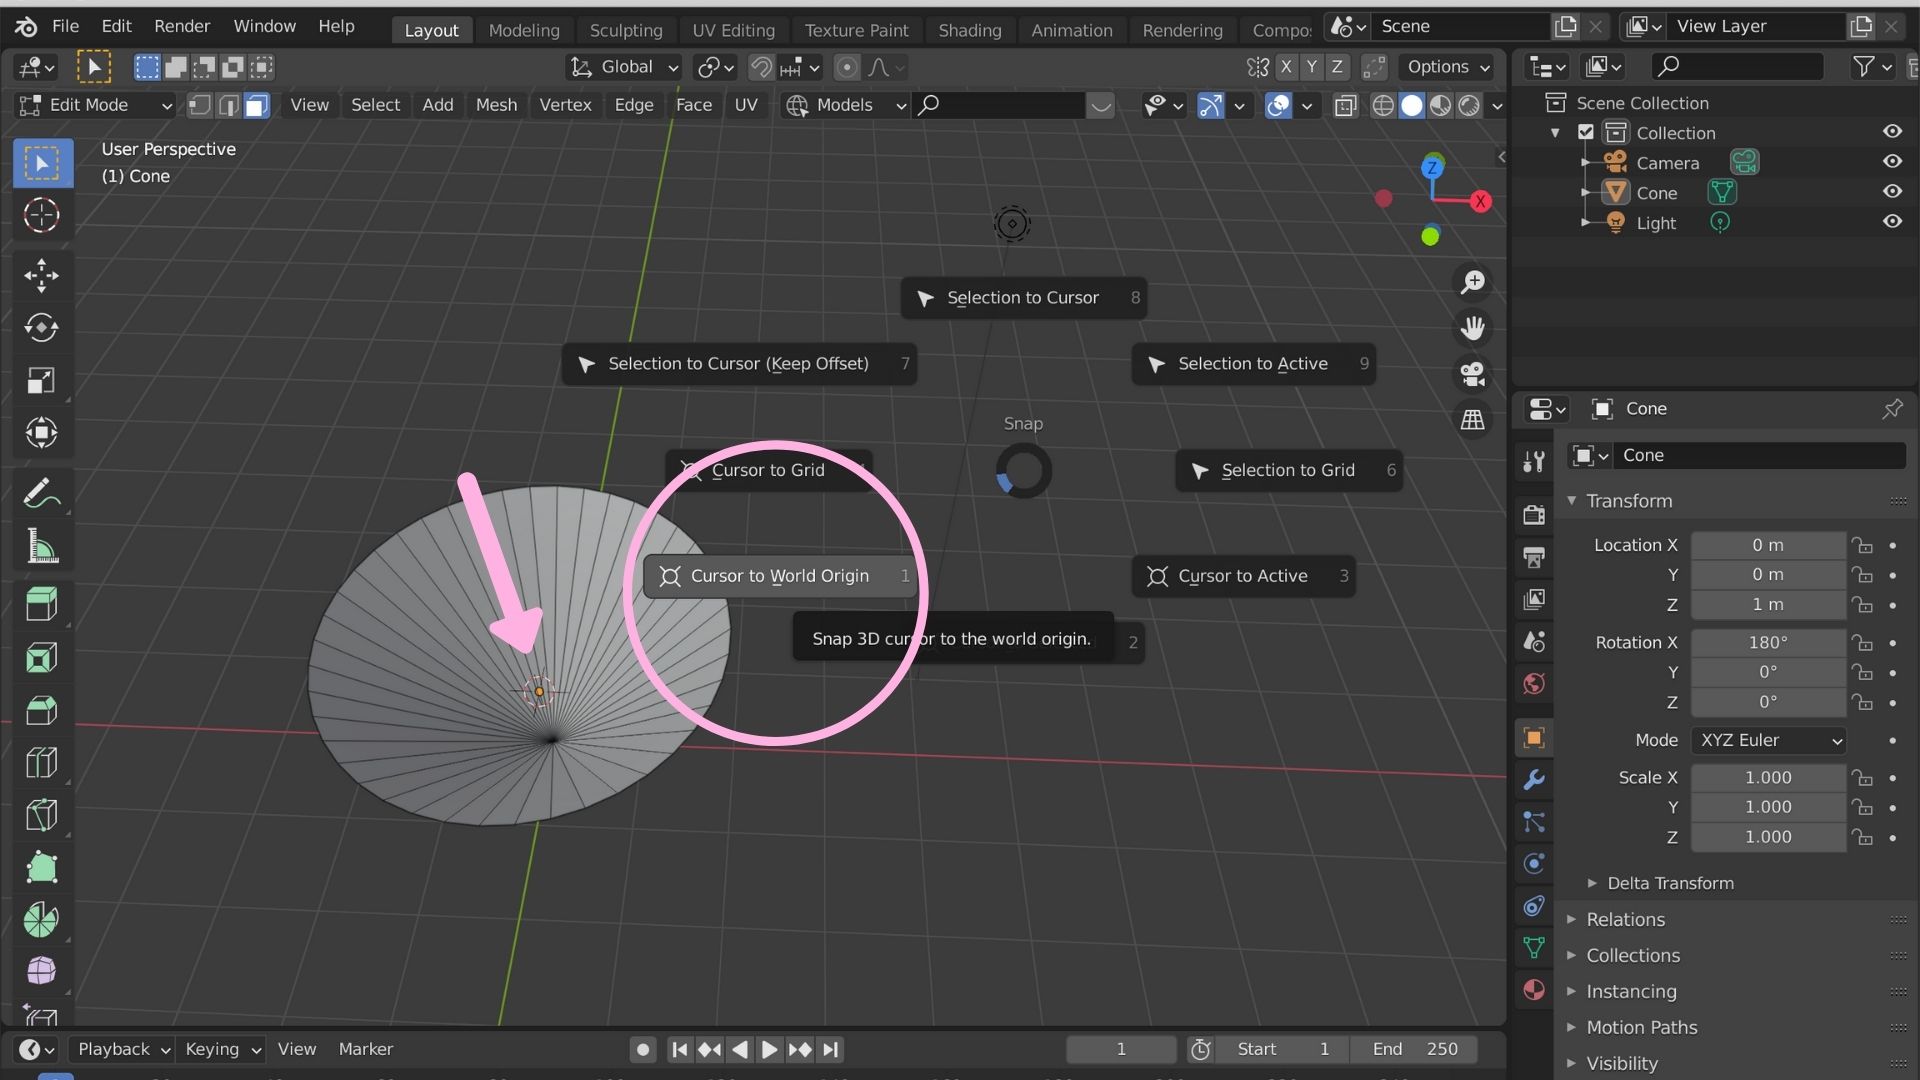Jump to the last frame in the timeline

tap(831, 1049)
